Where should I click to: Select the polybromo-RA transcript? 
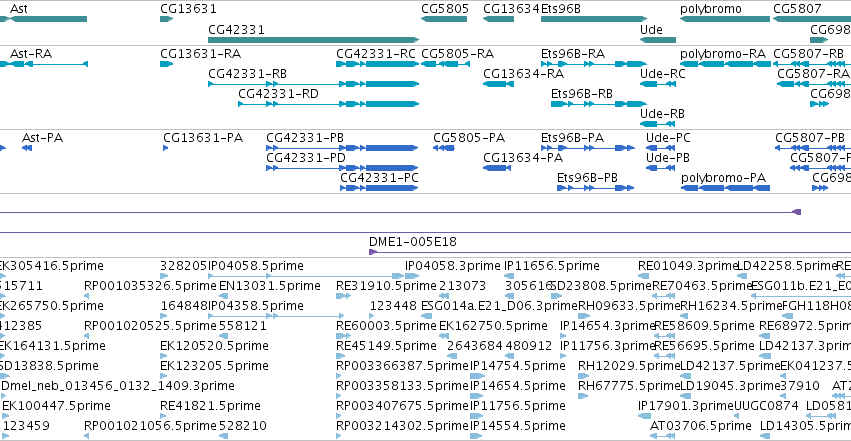pyautogui.click(x=725, y=64)
